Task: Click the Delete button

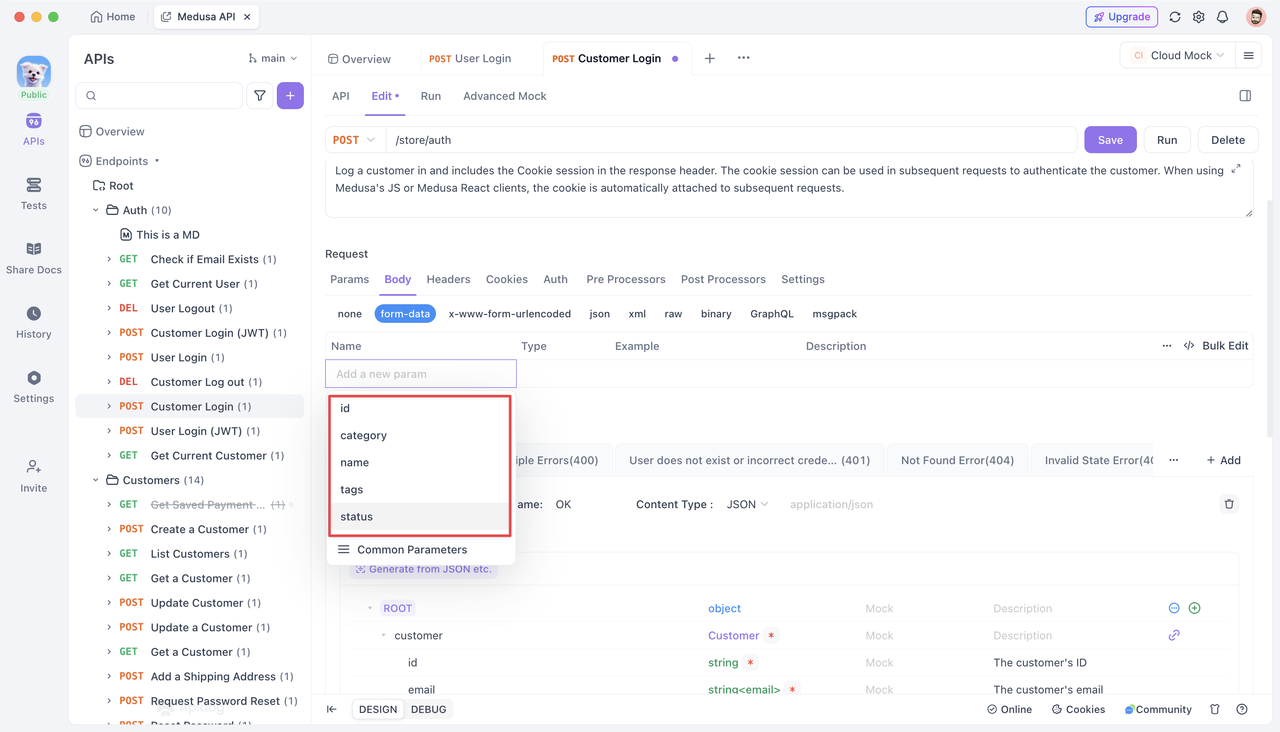Action: point(1228,140)
